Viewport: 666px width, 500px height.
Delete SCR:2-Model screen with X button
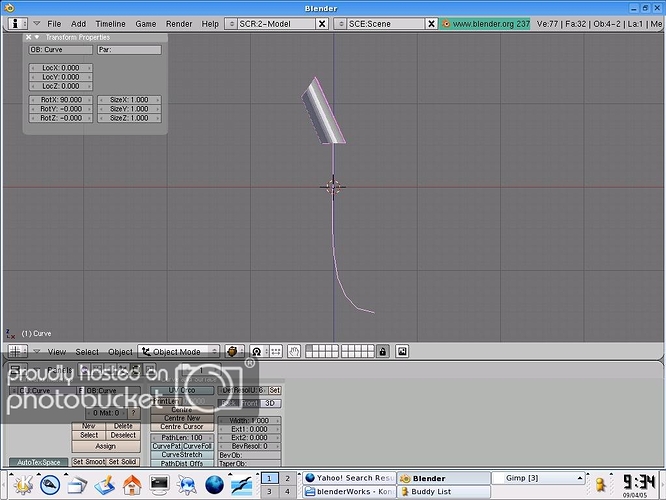click(x=322, y=24)
